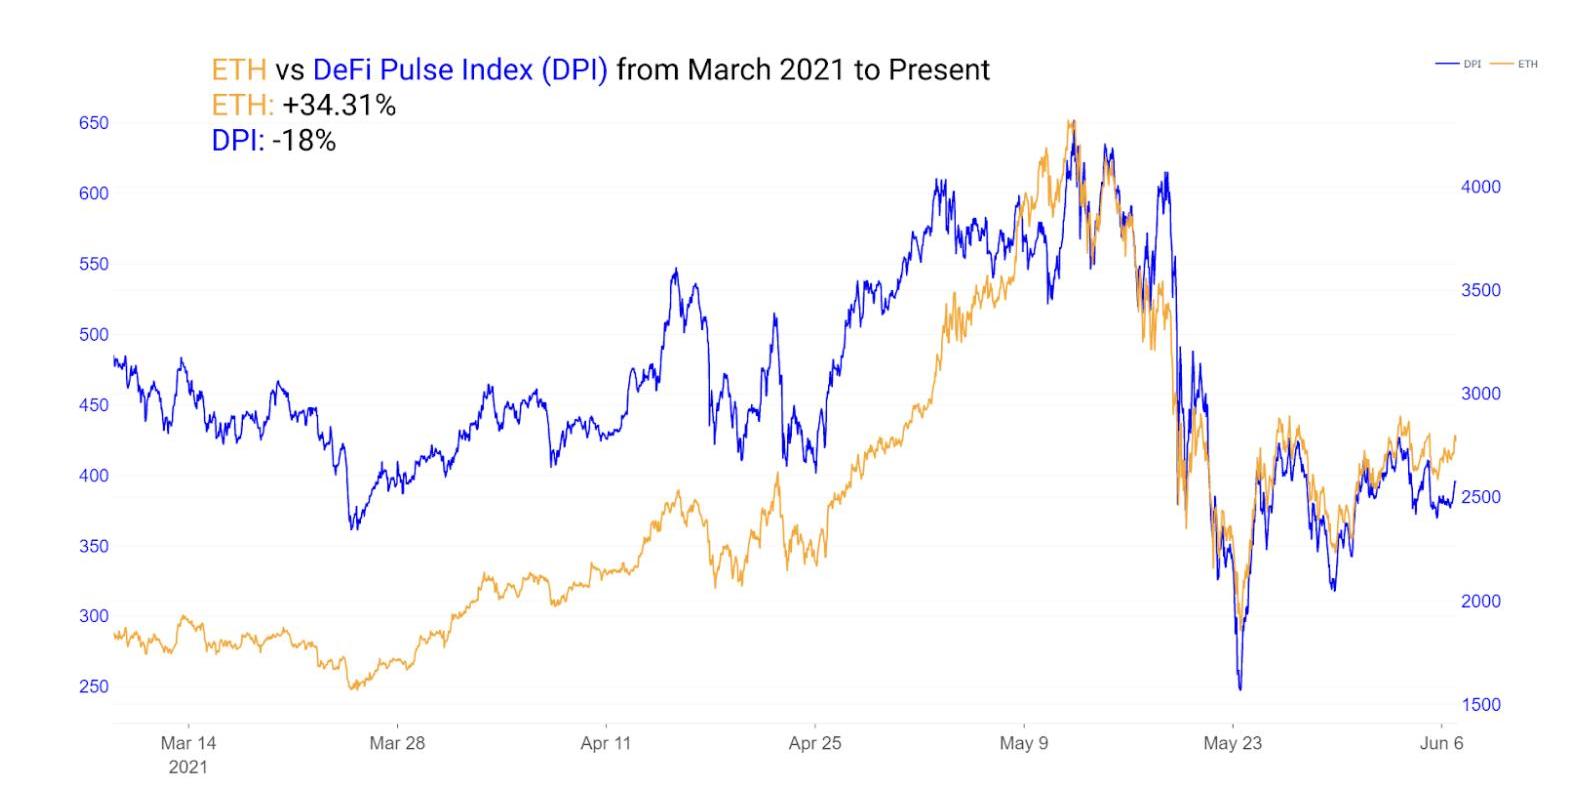Click the orange 'ETH' word in chart title
This screenshot has height=786, width=1570.
pyautogui.click(x=238, y=70)
